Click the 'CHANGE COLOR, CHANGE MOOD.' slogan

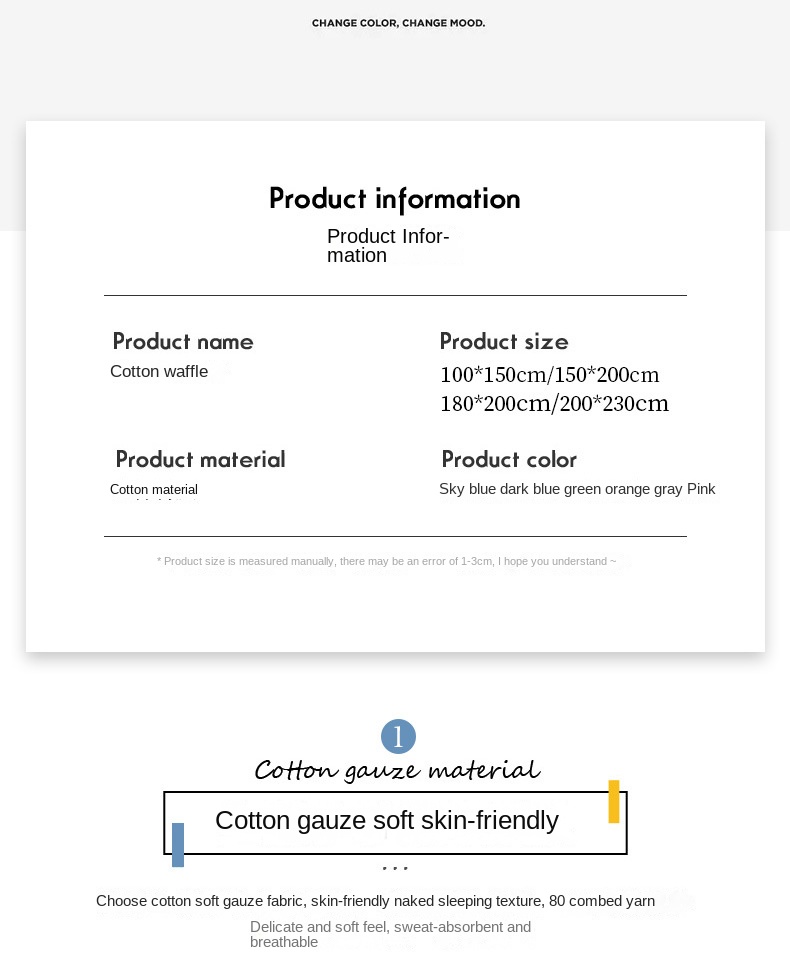[x=399, y=23]
